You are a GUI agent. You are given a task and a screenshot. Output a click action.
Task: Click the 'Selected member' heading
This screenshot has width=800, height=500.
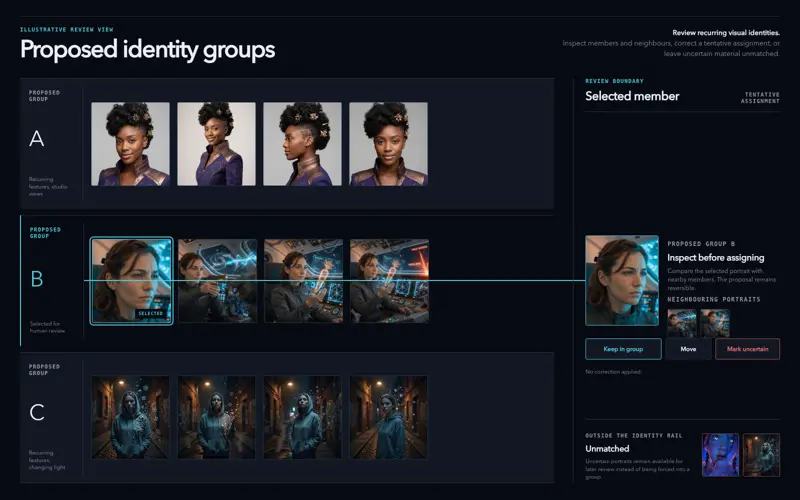click(632, 96)
